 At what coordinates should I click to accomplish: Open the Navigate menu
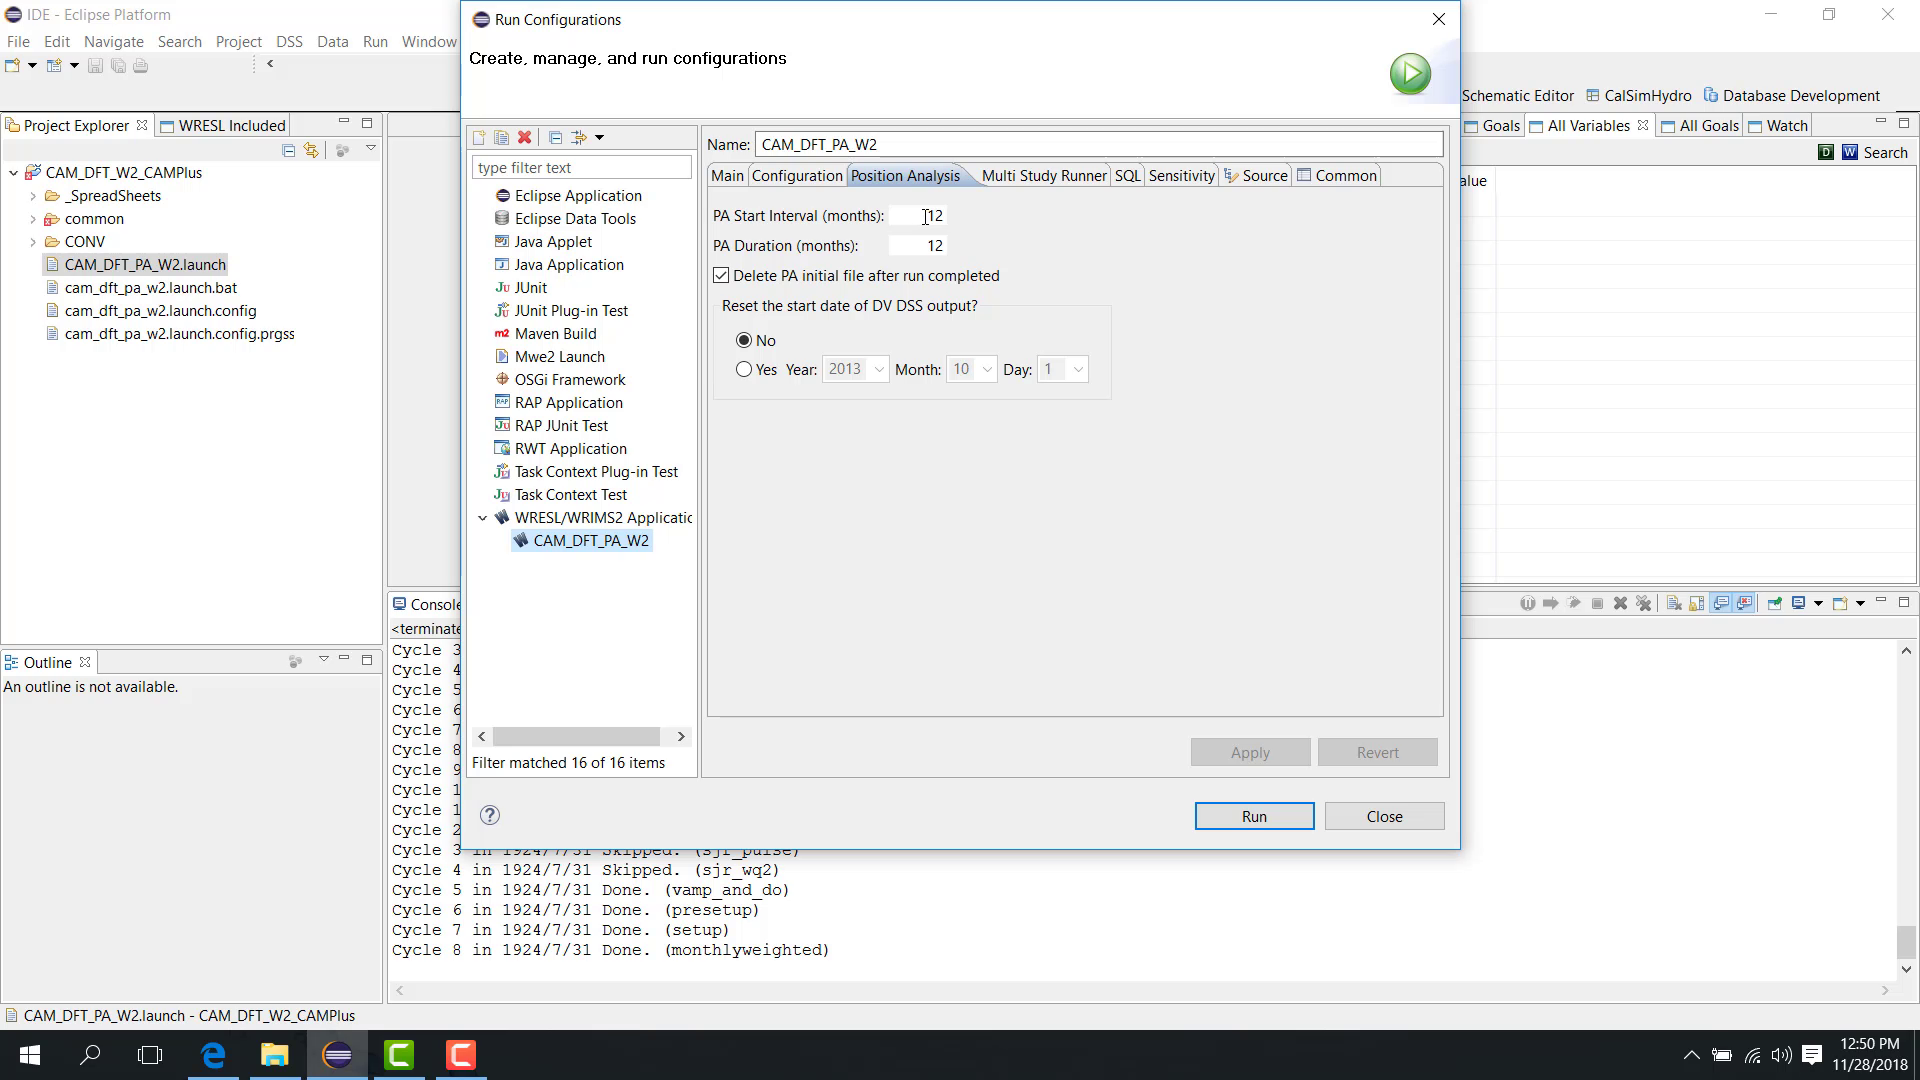pyautogui.click(x=114, y=42)
